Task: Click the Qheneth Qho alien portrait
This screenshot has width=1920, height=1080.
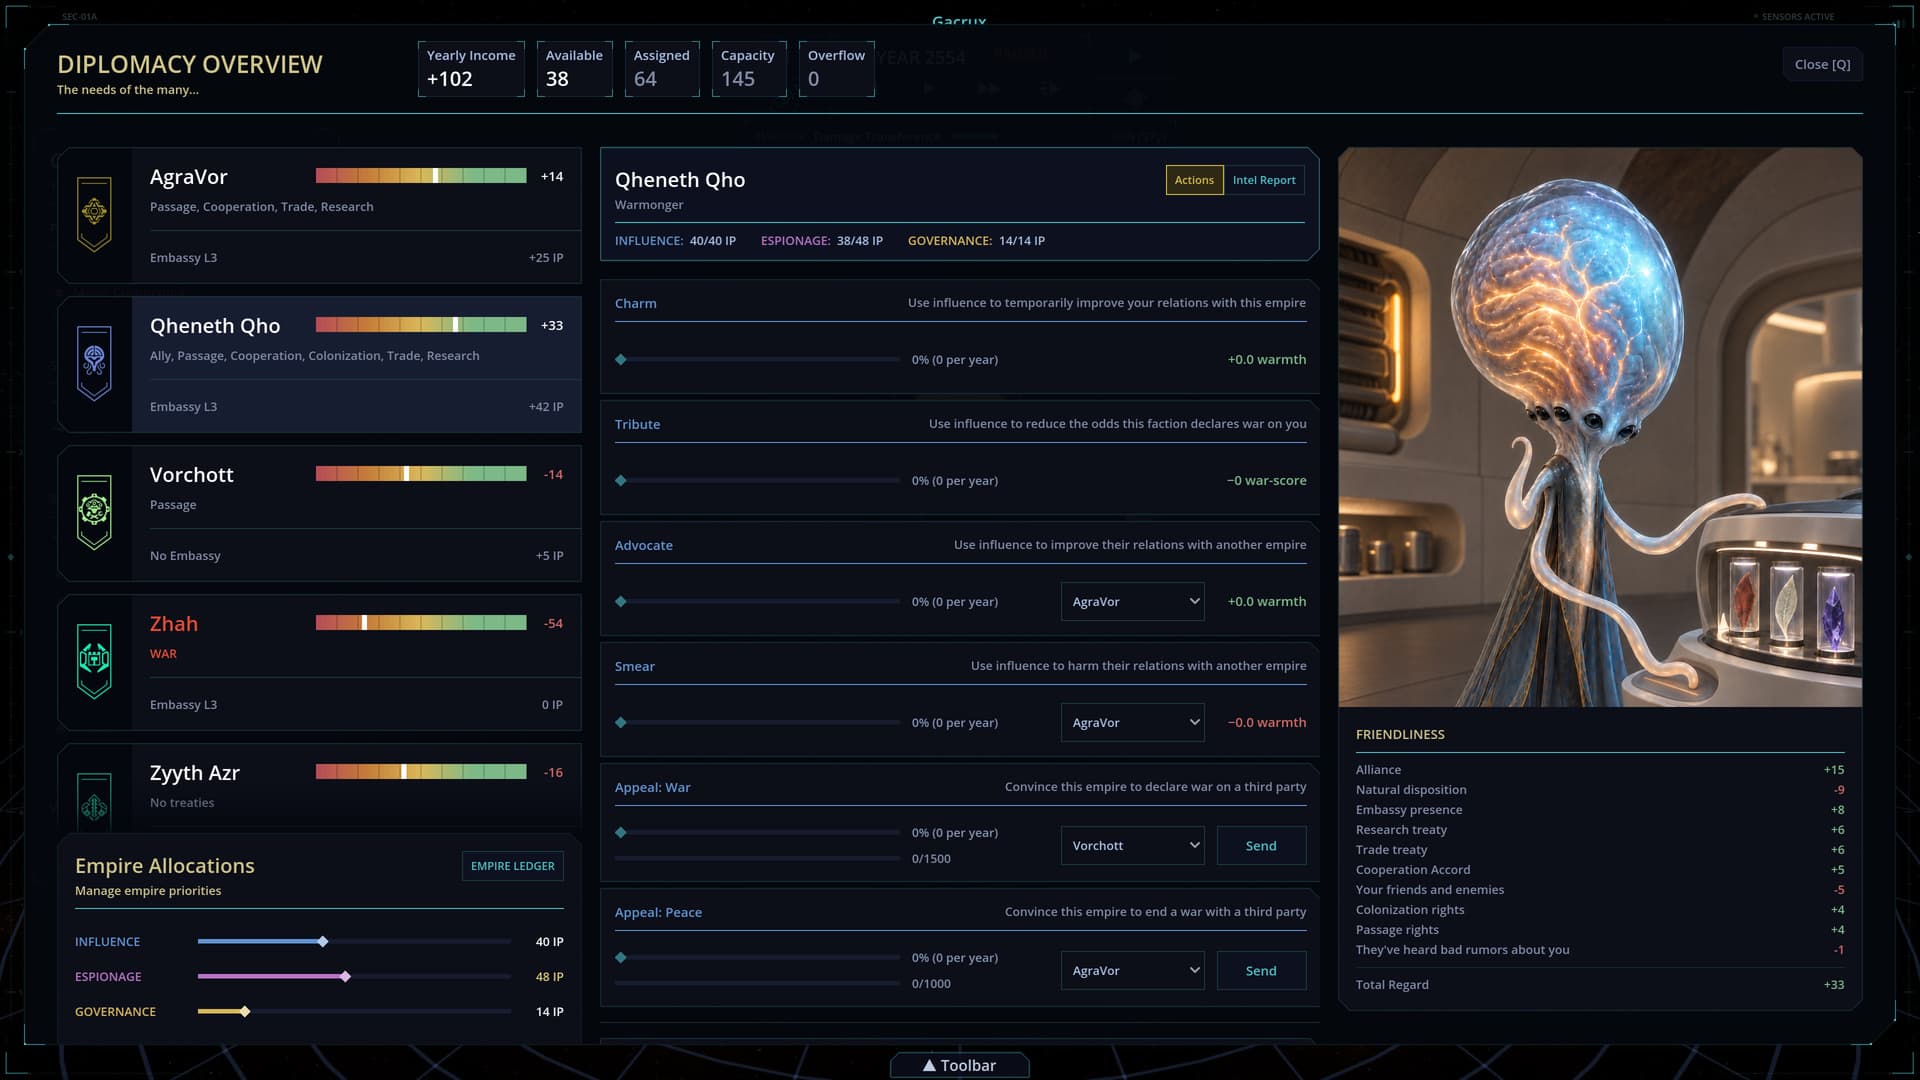Action: coord(1600,427)
